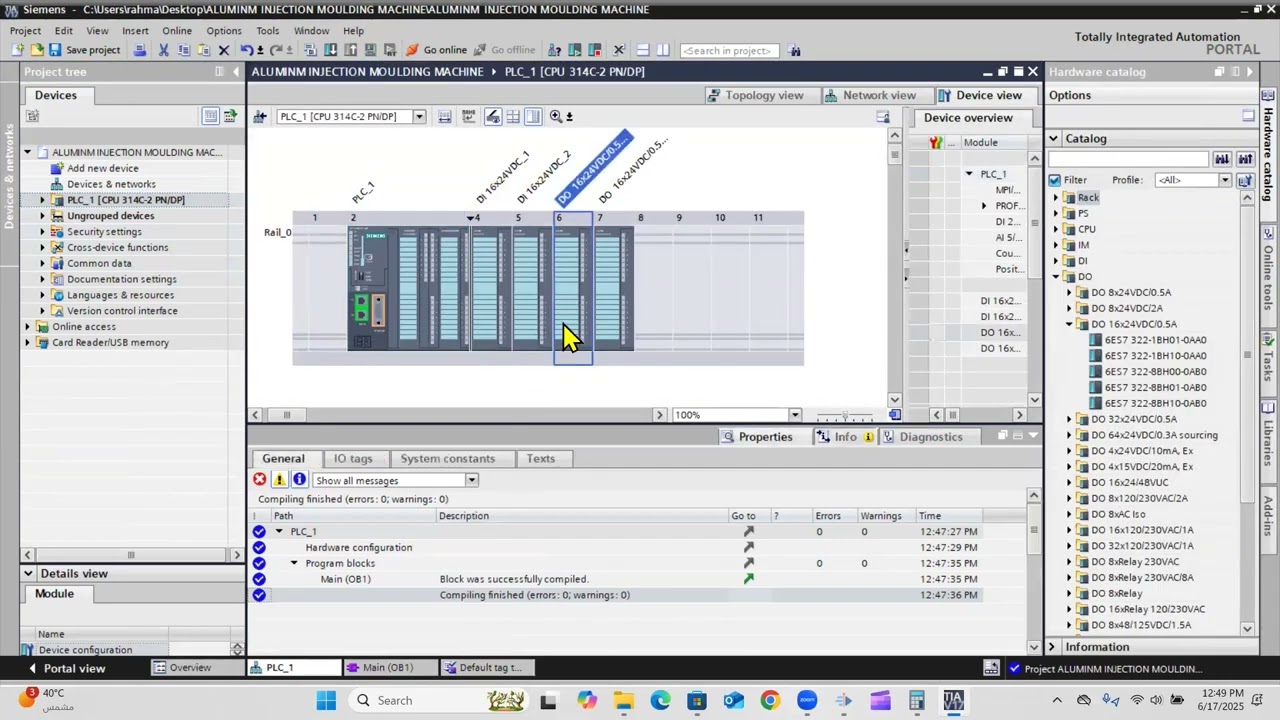Open the Project menu
This screenshot has width=1280, height=720.
pos(25,31)
